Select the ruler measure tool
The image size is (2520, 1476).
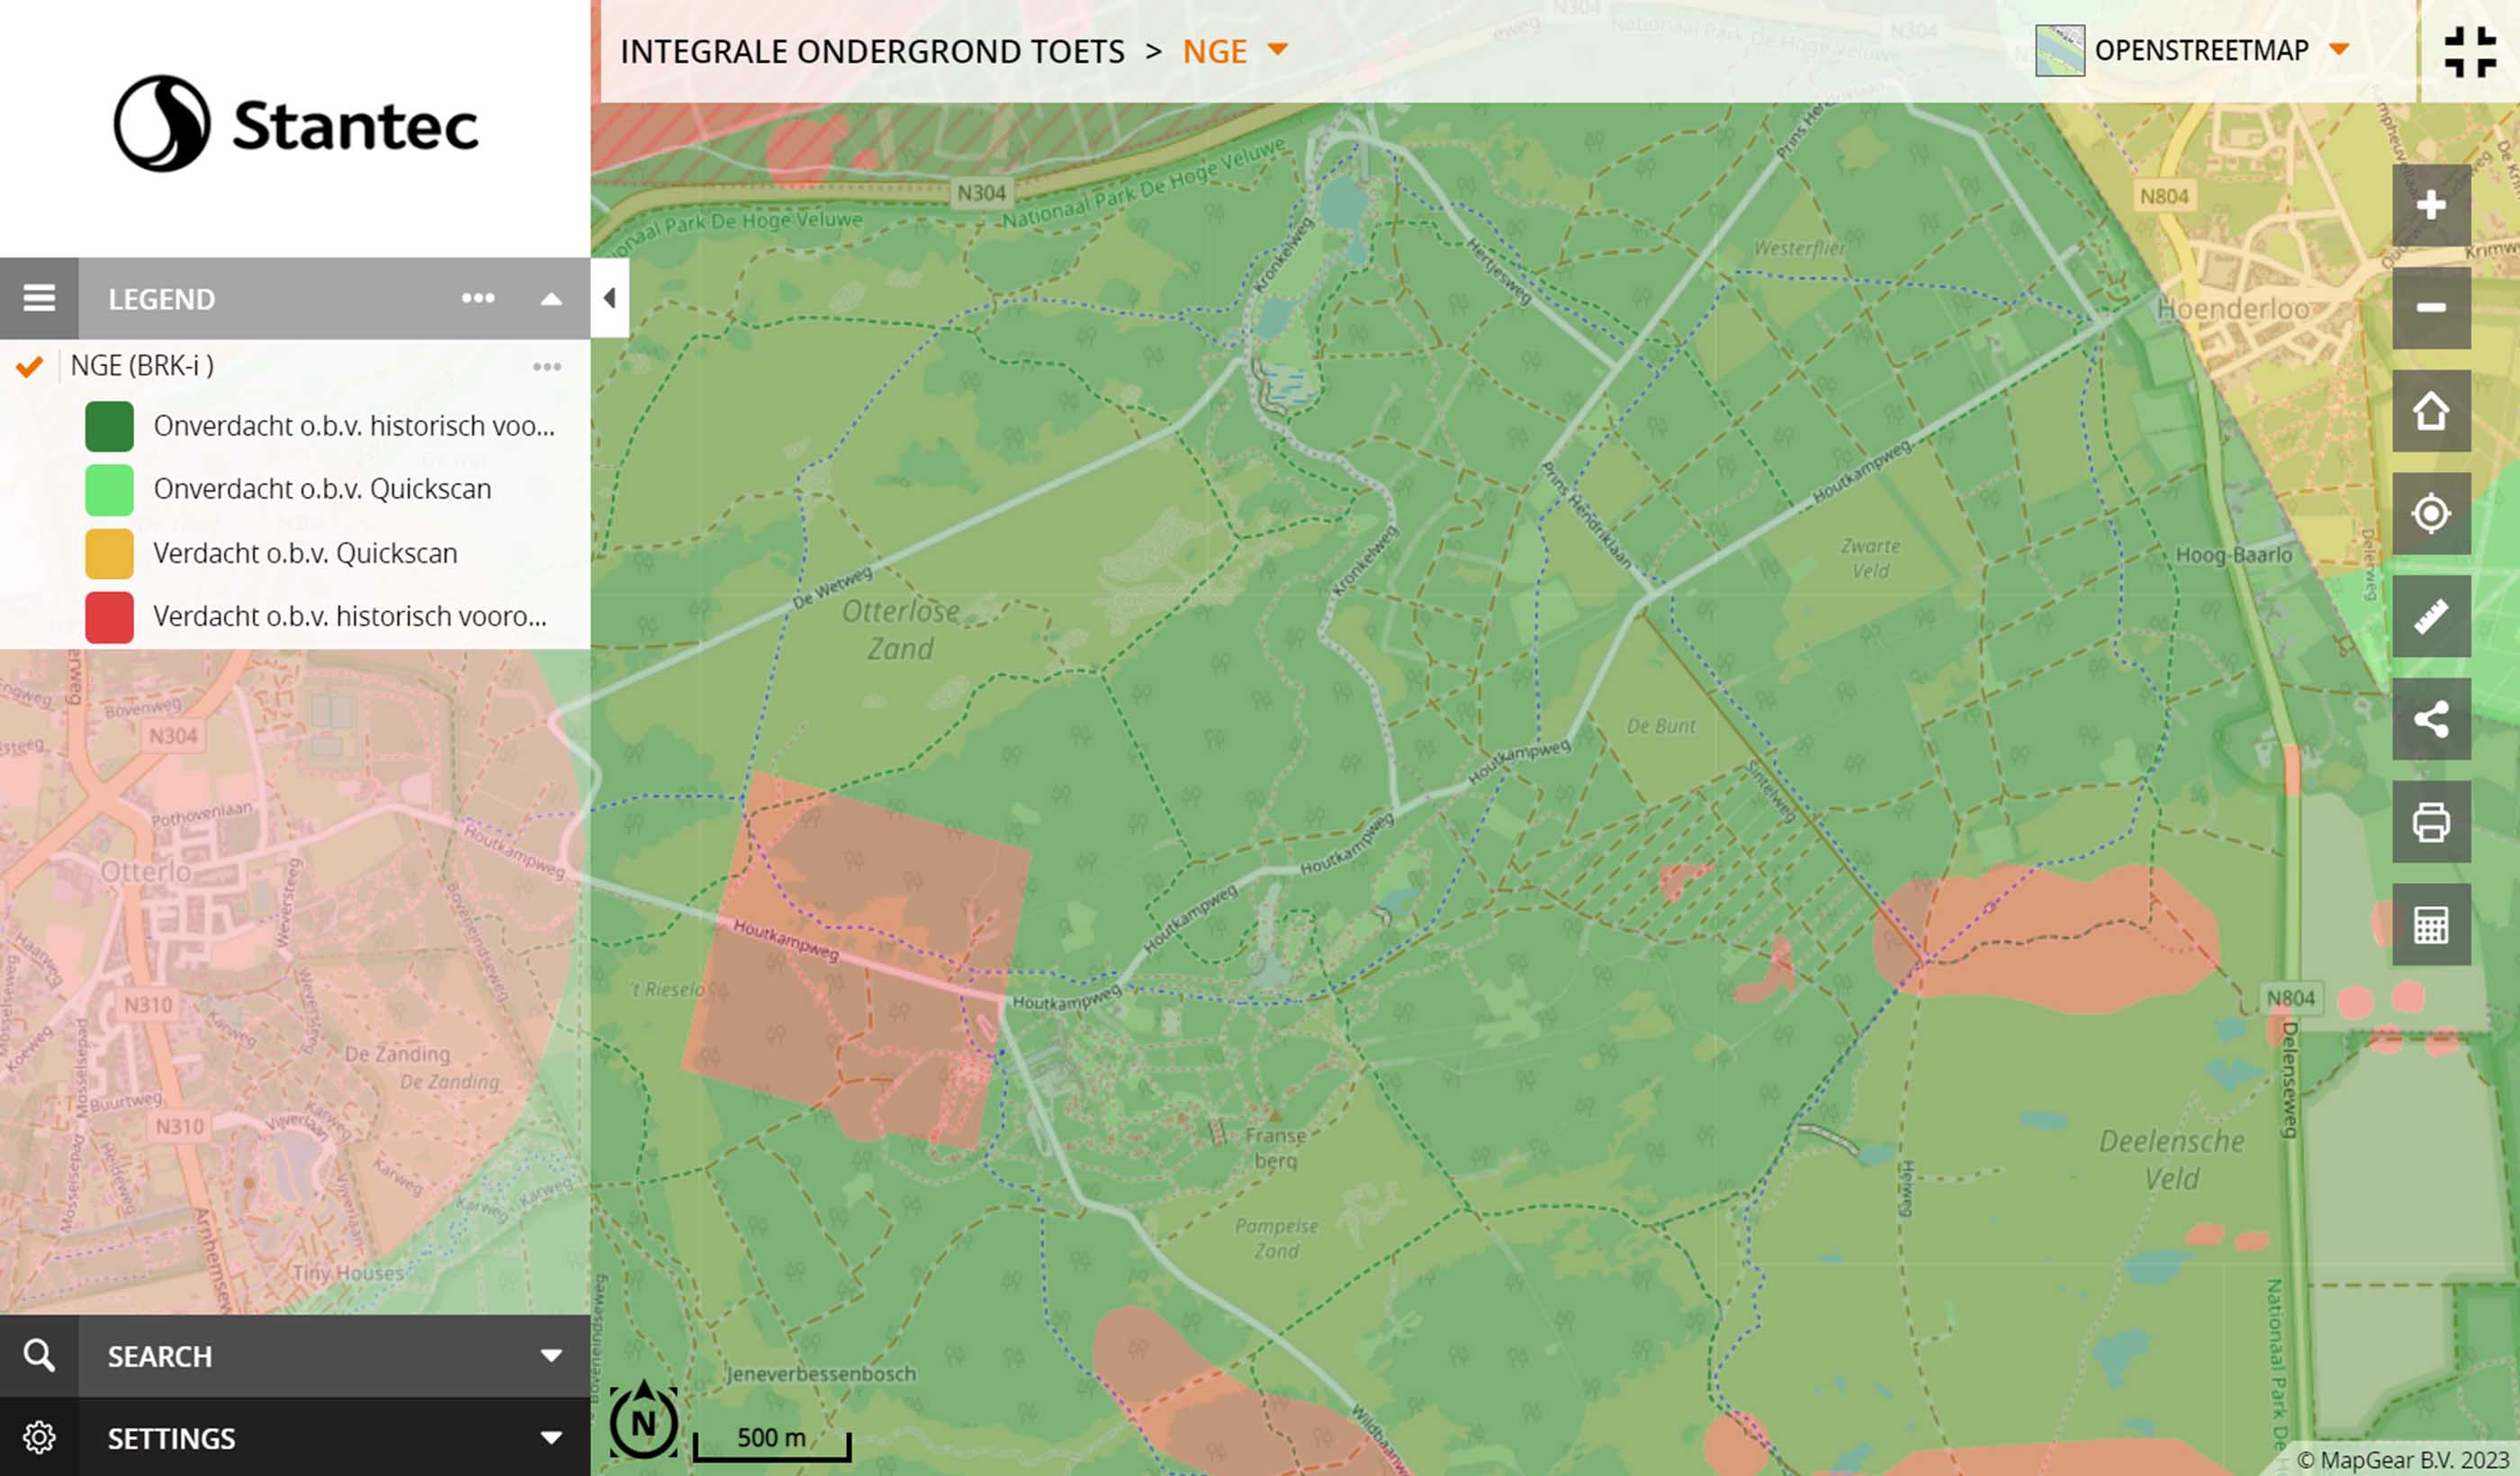2430,616
